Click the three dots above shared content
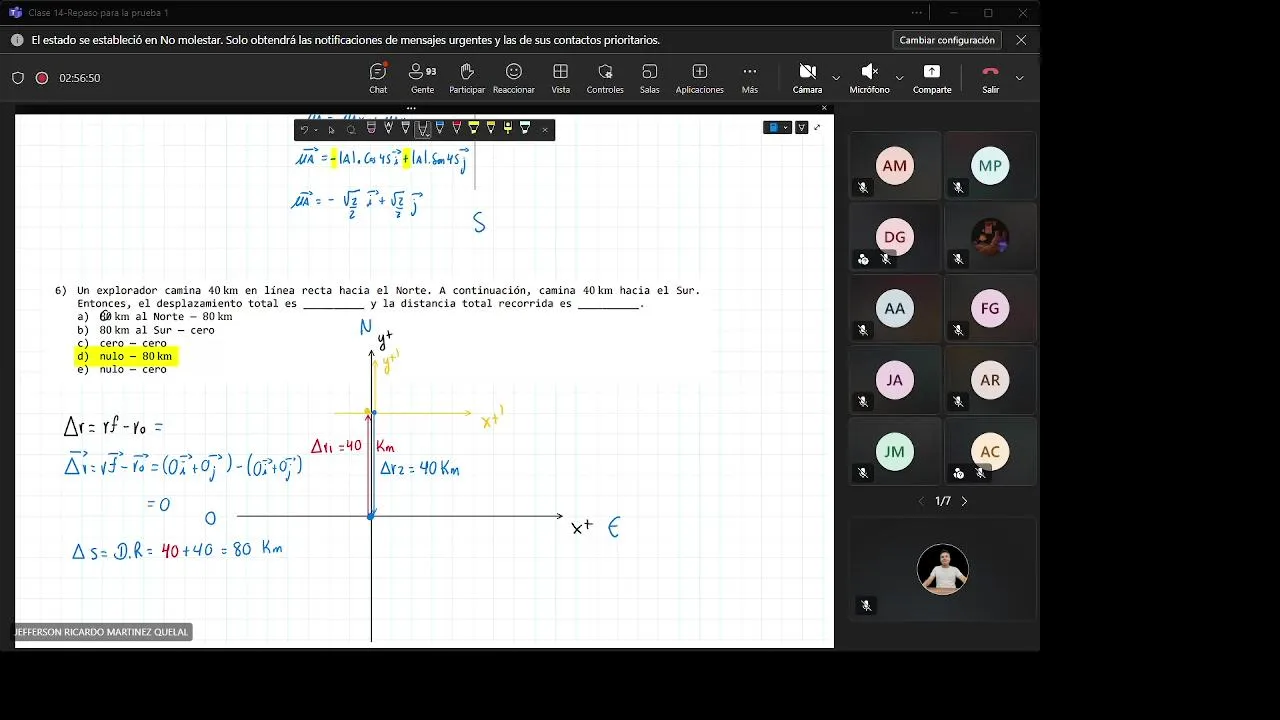Viewport: 1280px width, 720px height. [411, 108]
